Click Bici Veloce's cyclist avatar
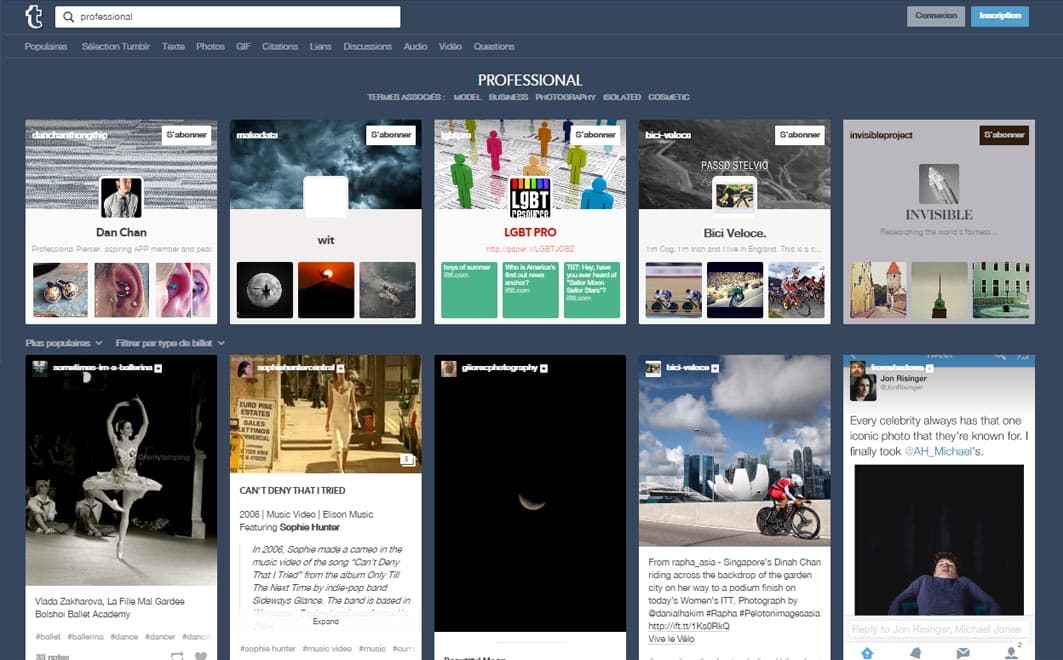This screenshot has height=660, width=1063. click(x=734, y=197)
